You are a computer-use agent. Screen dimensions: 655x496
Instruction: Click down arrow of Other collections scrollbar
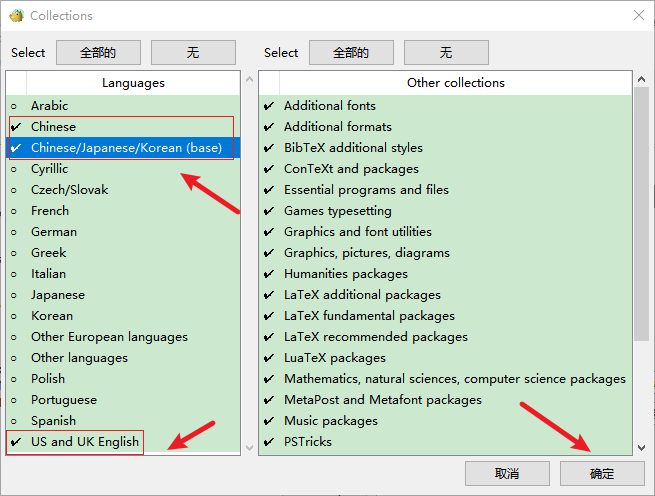pyautogui.click(x=642, y=448)
